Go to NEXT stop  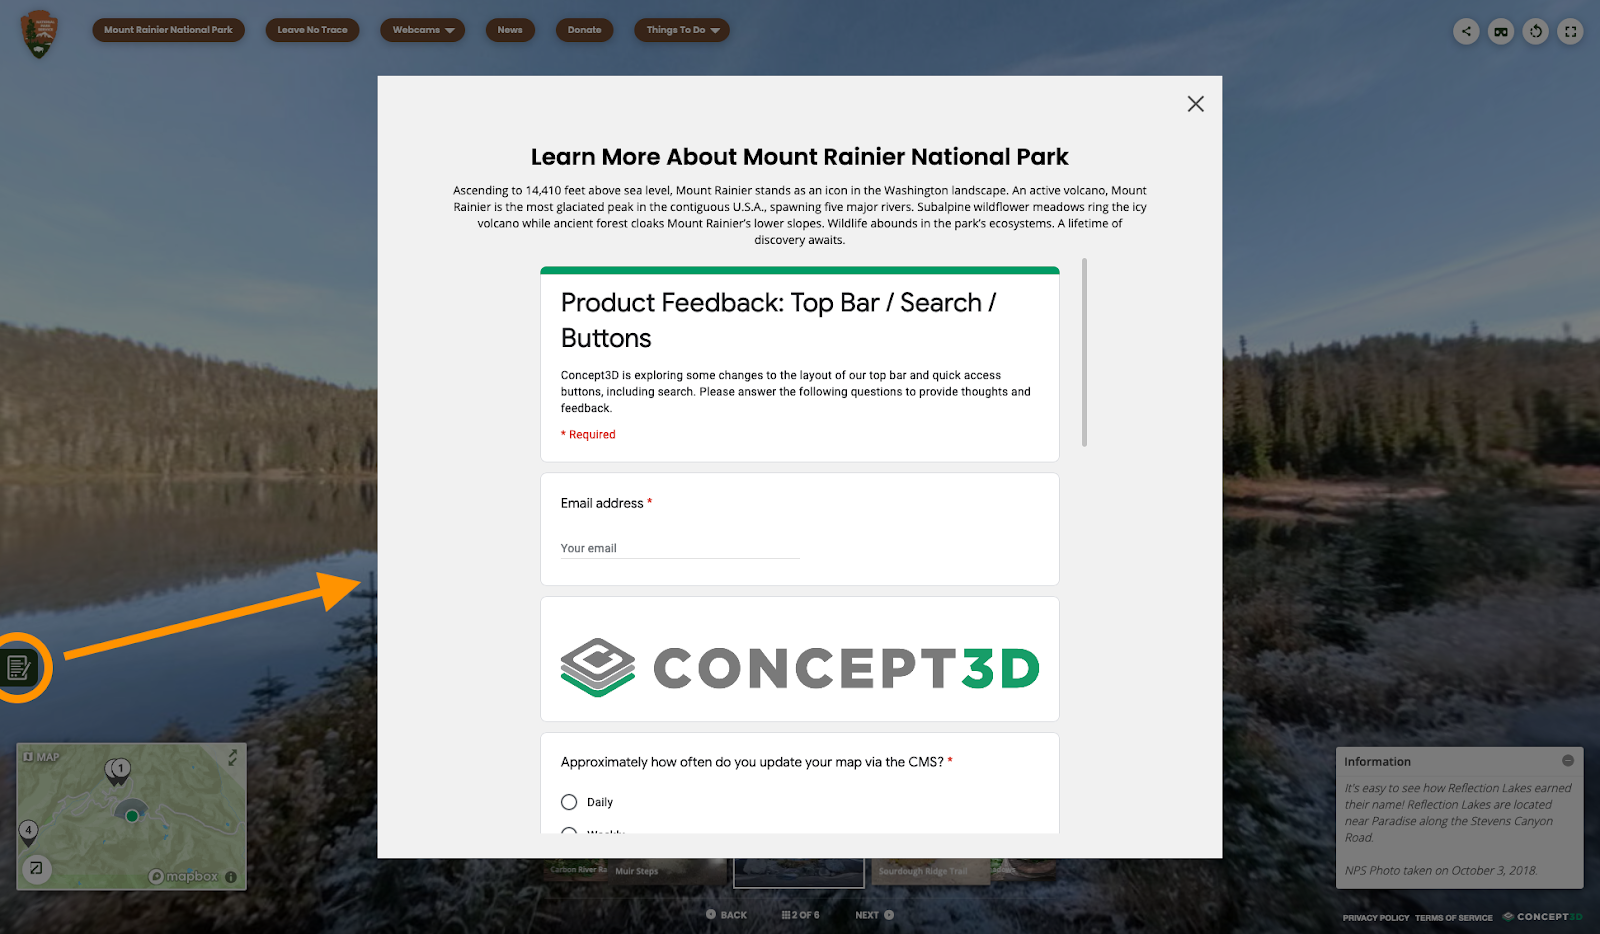pos(874,915)
